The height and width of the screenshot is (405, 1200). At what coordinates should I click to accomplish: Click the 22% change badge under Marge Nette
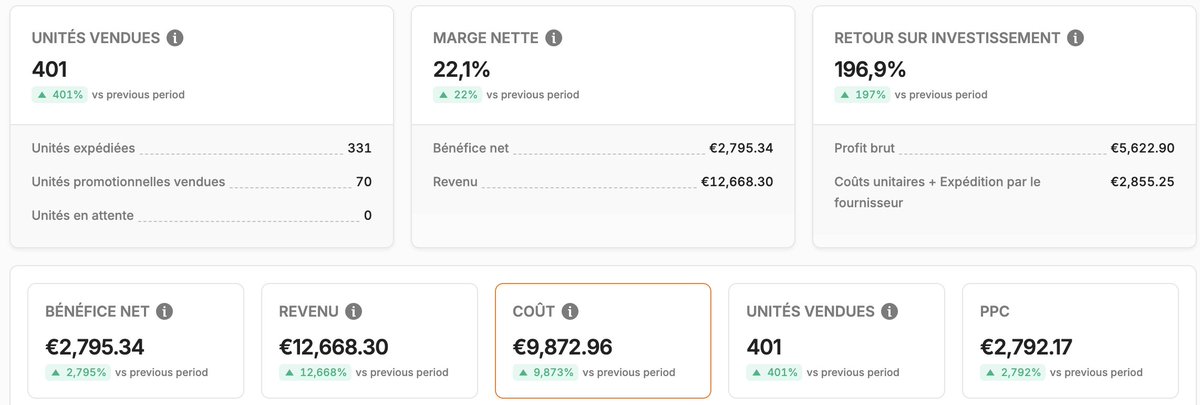(x=457, y=95)
